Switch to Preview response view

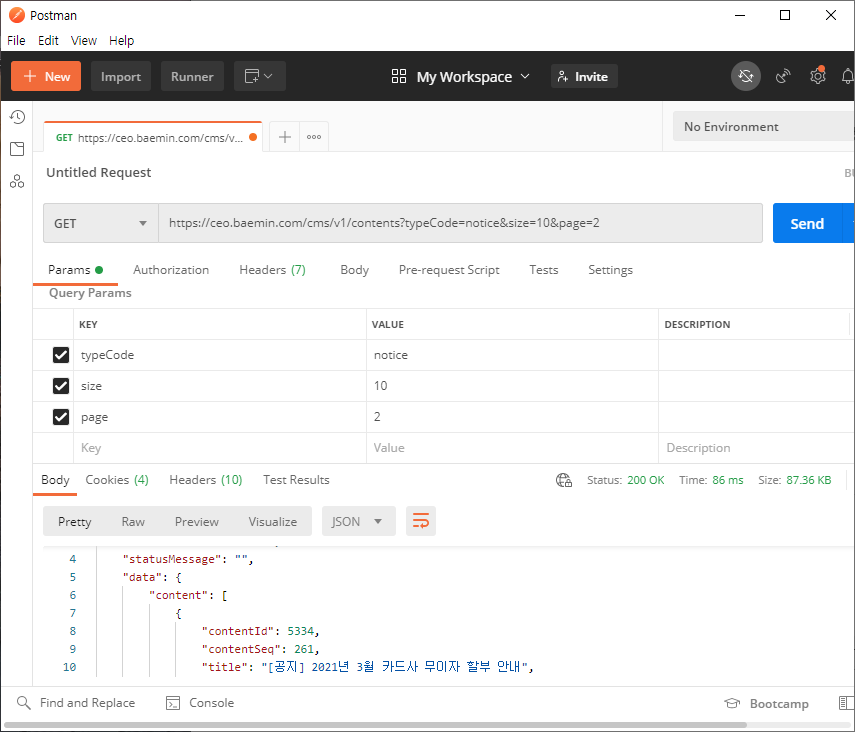[196, 521]
